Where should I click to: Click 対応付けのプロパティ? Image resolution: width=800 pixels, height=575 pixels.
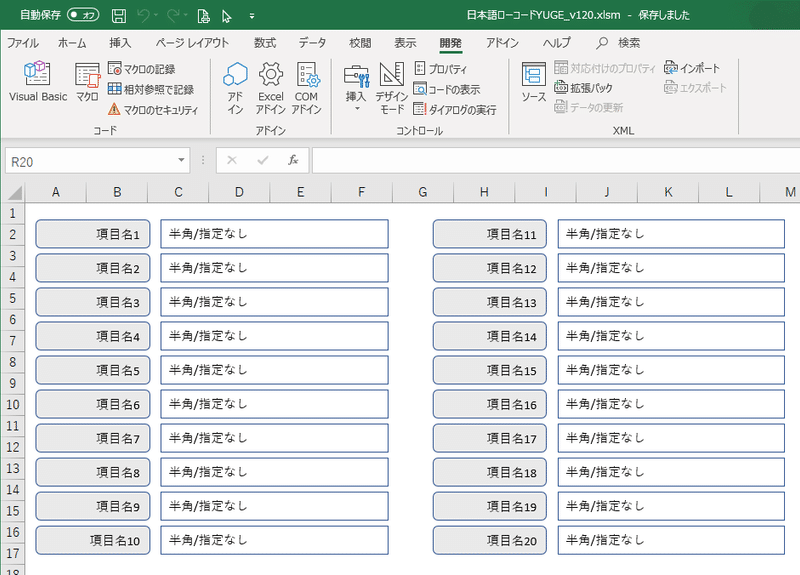(605, 68)
